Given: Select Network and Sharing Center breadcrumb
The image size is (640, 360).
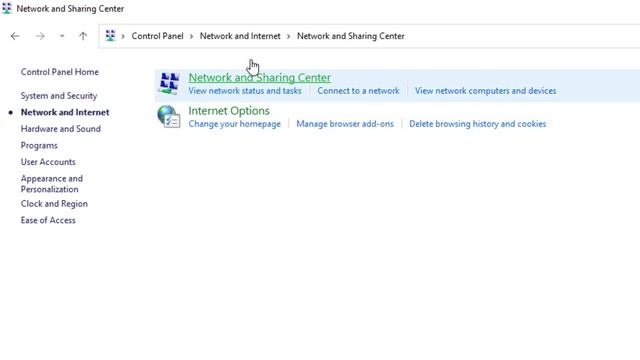Looking at the screenshot, I should [x=351, y=36].
